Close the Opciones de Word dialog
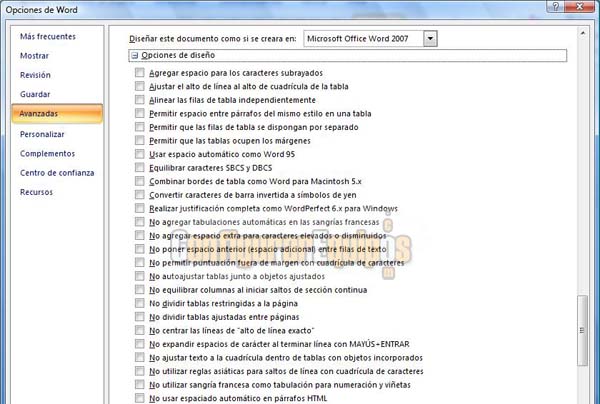600x404 pixels. pos(579,6)
